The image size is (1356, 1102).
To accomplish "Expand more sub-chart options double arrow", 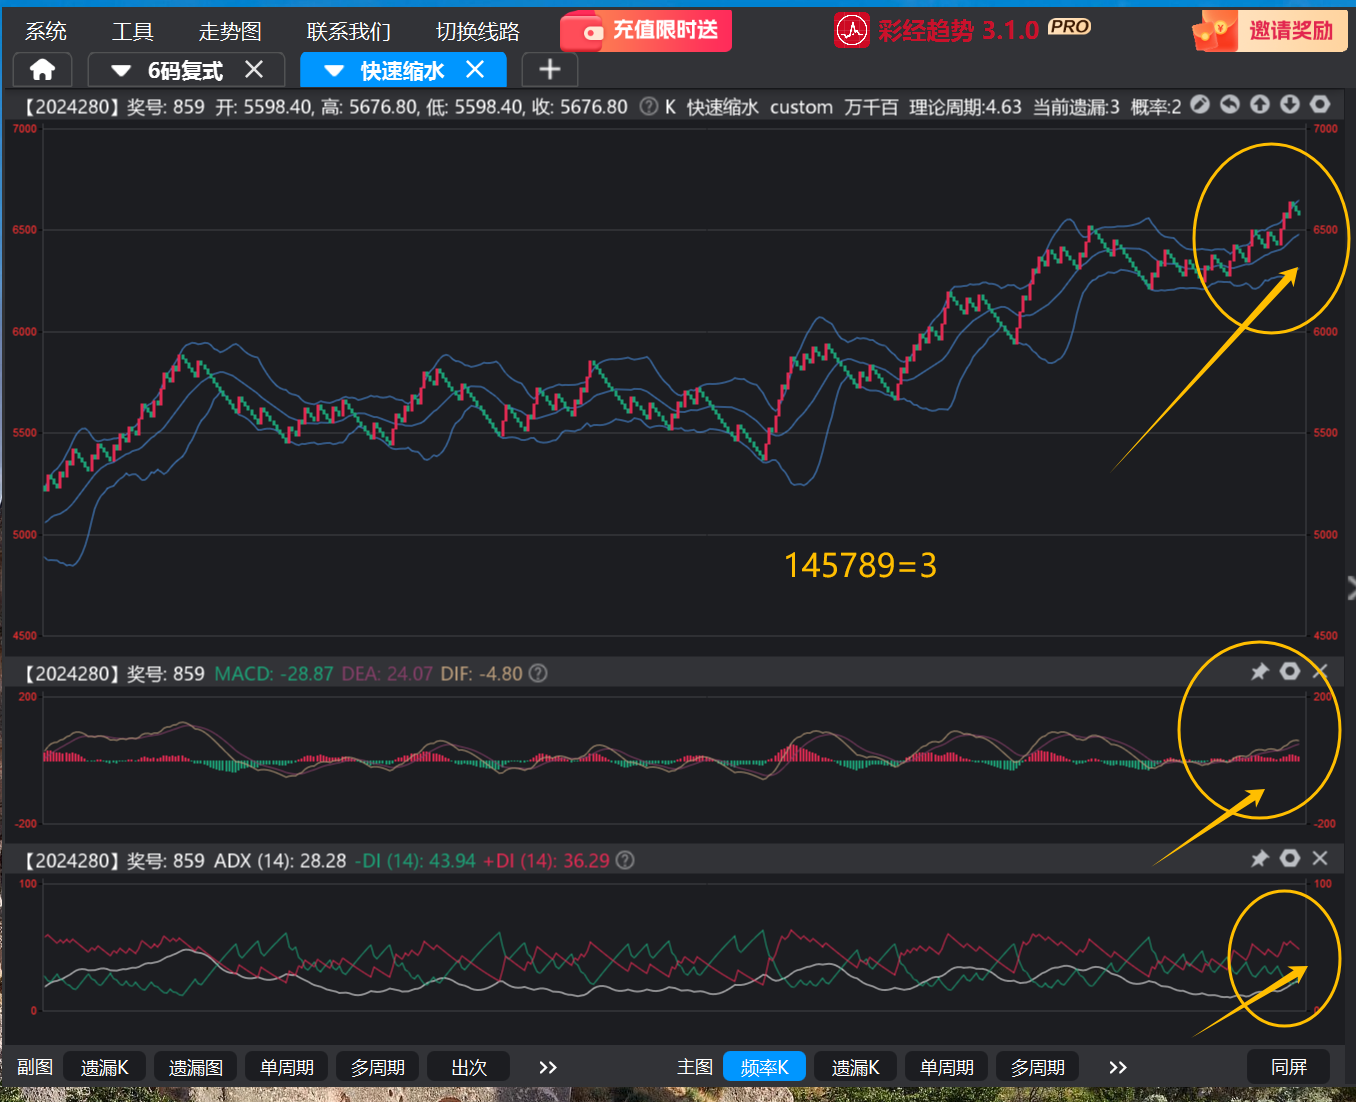I will (547, 1067).
